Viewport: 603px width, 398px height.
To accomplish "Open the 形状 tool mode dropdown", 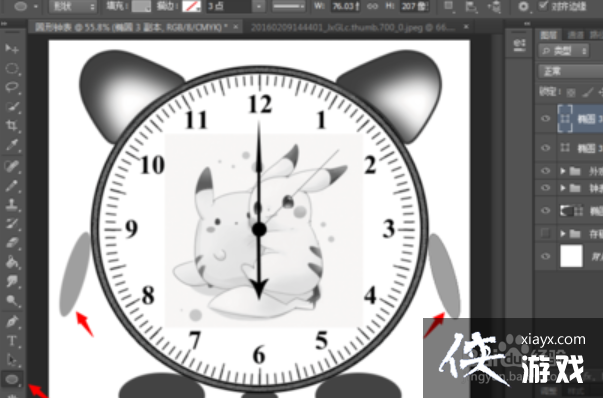I will click(73, 7).
